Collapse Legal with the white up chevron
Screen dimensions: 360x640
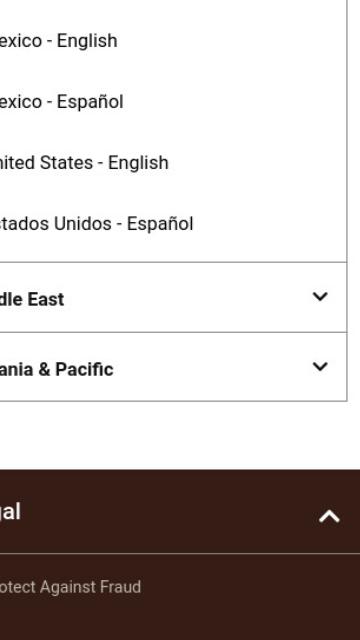[x=329, y=516]
